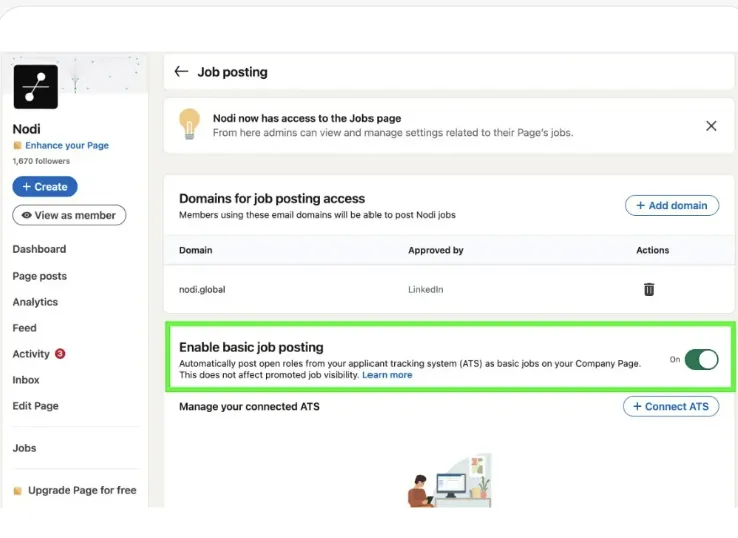Click the Job posting page title
Image resolution: width=738 pixels, height=538 pixels.
pyautogui.click(x=233, y=72)
